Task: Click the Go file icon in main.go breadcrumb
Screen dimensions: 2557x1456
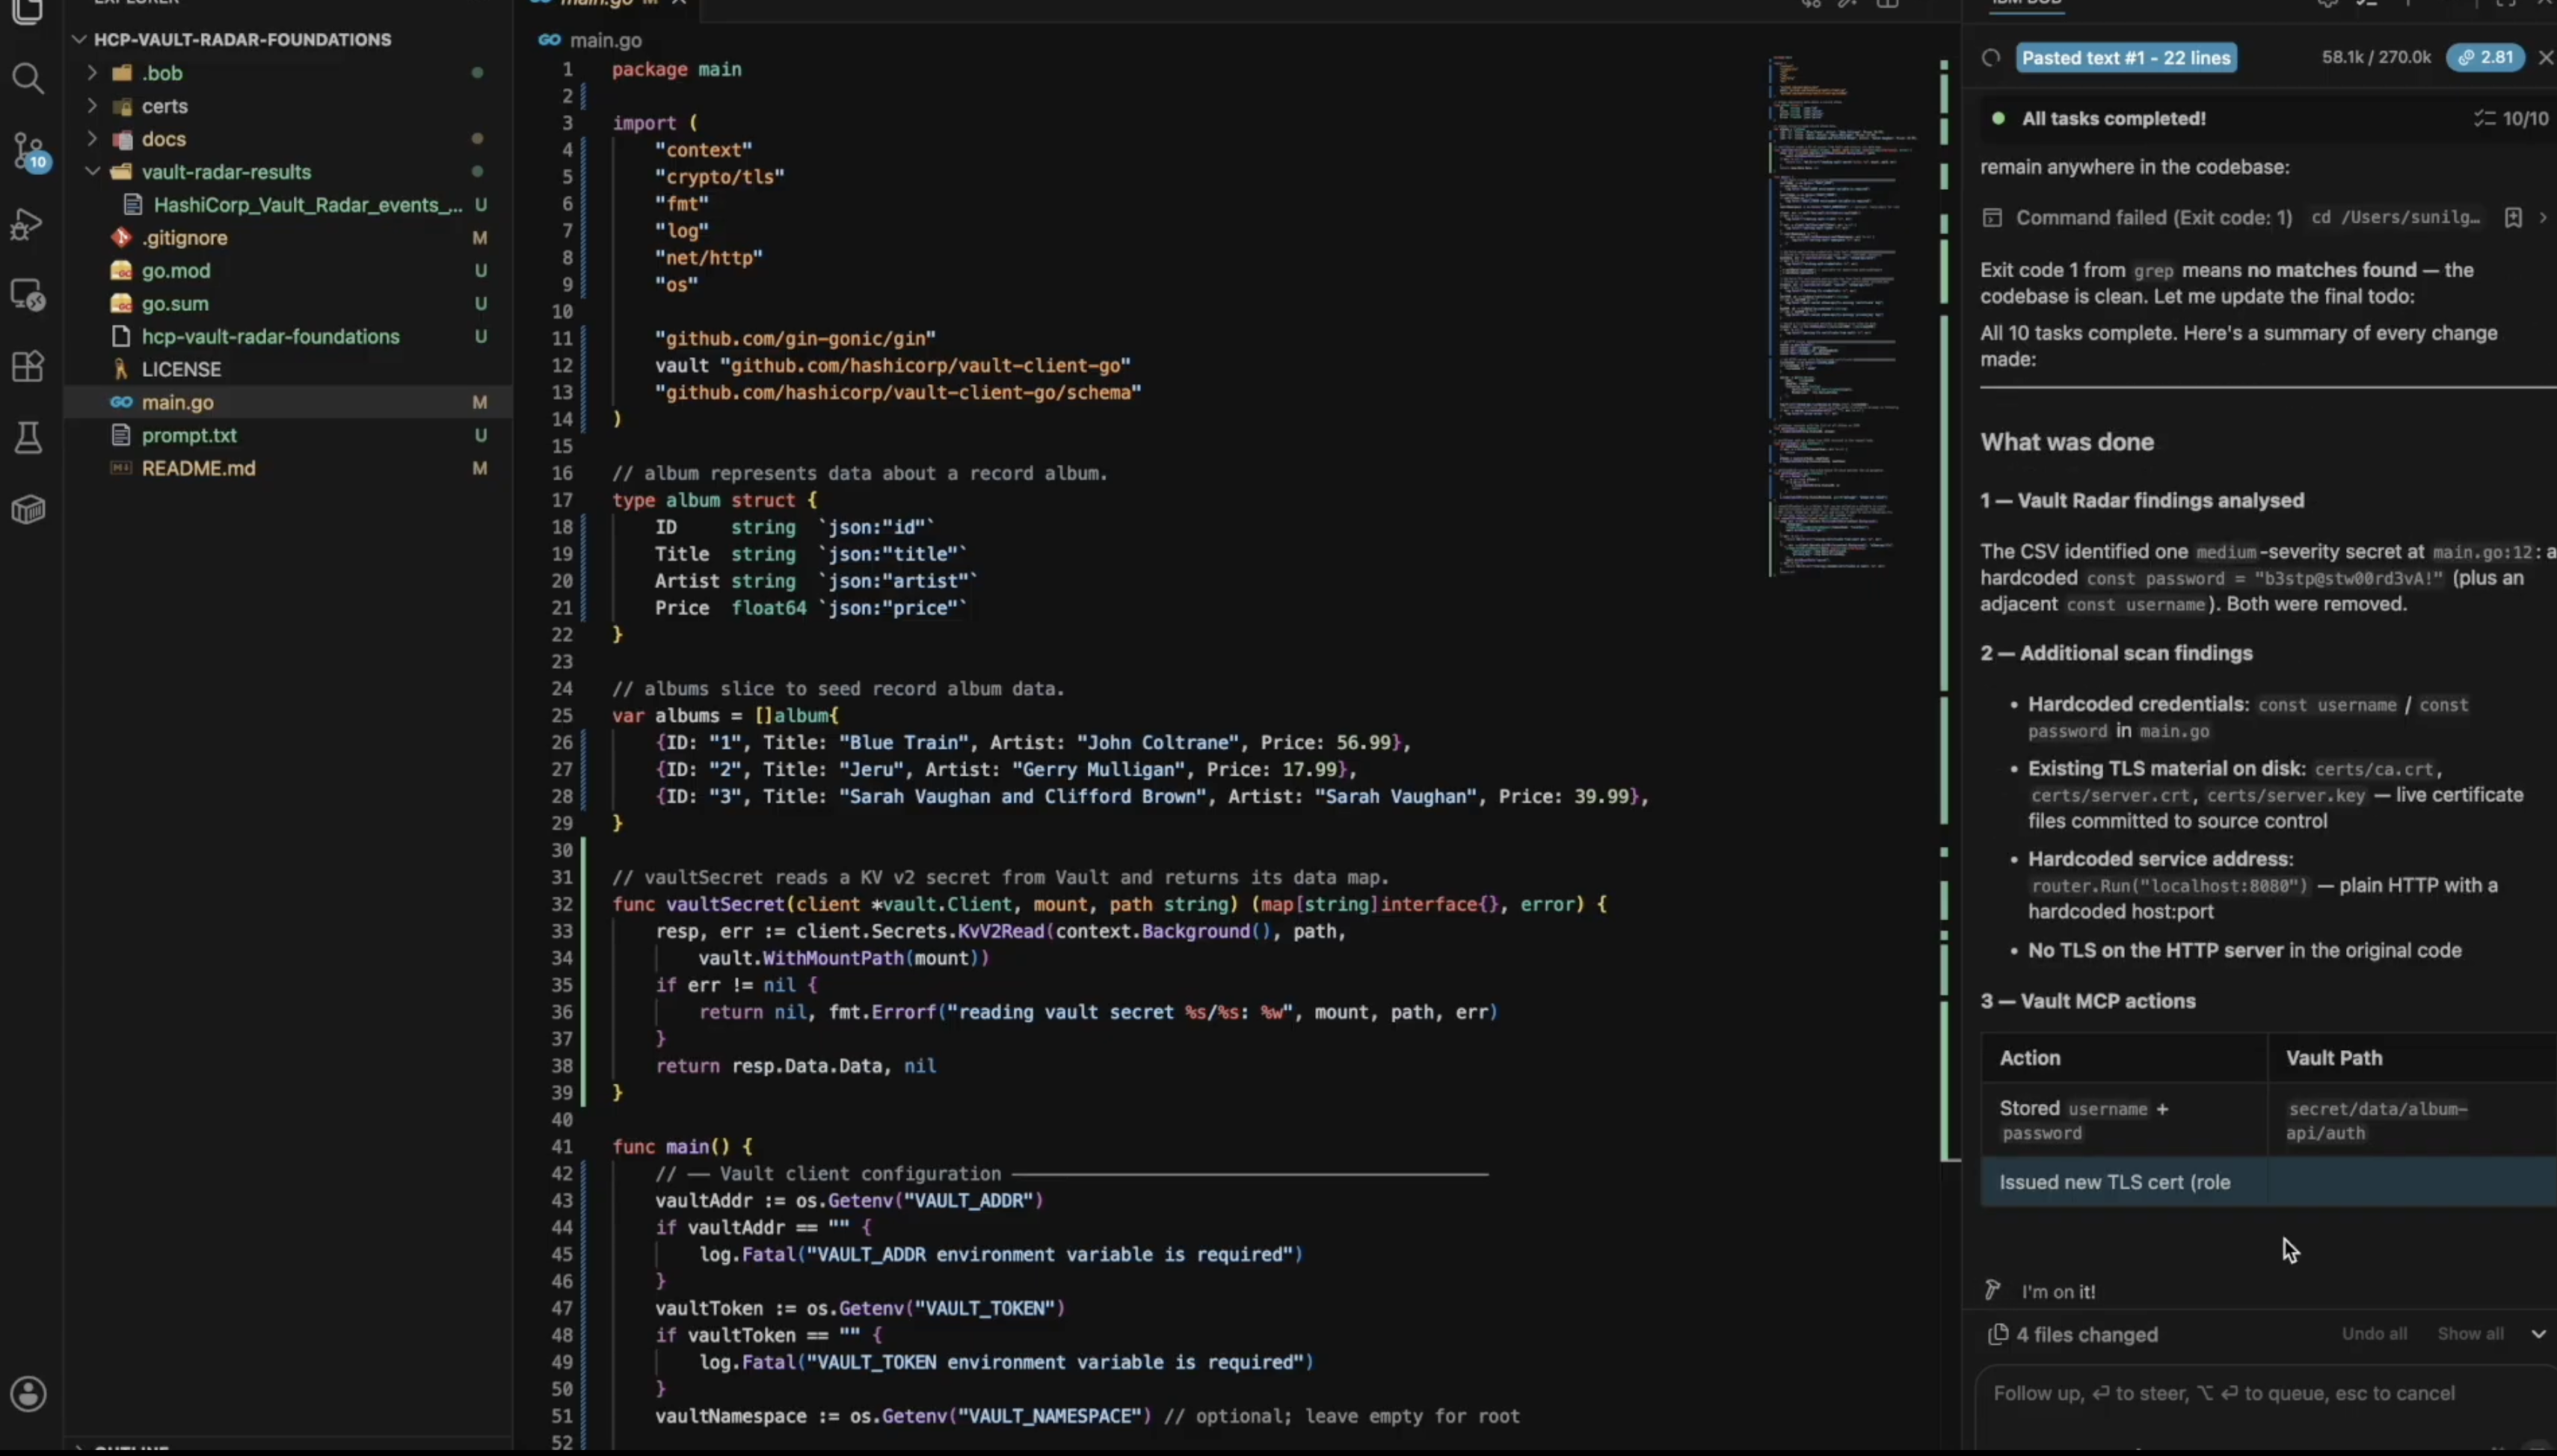Action: point(549,40)
